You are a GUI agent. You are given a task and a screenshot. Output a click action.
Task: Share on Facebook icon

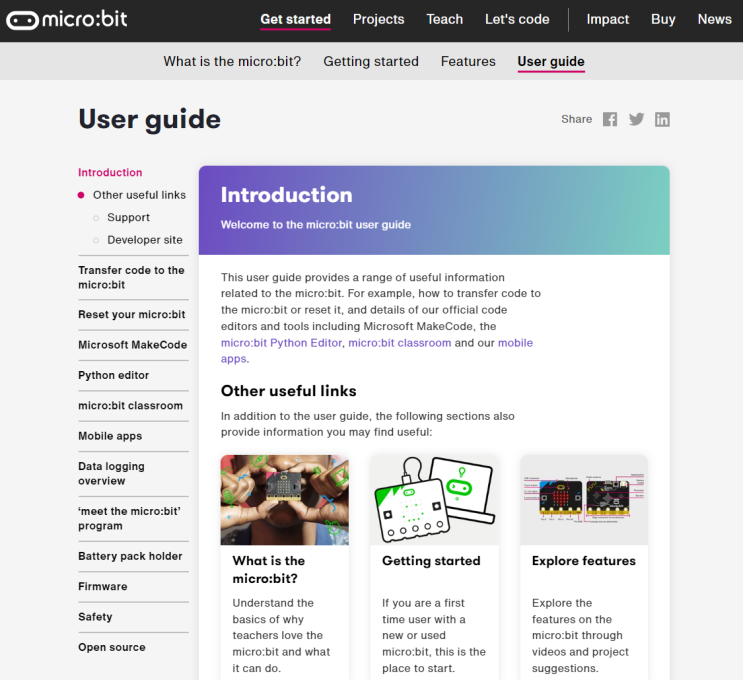610,119
